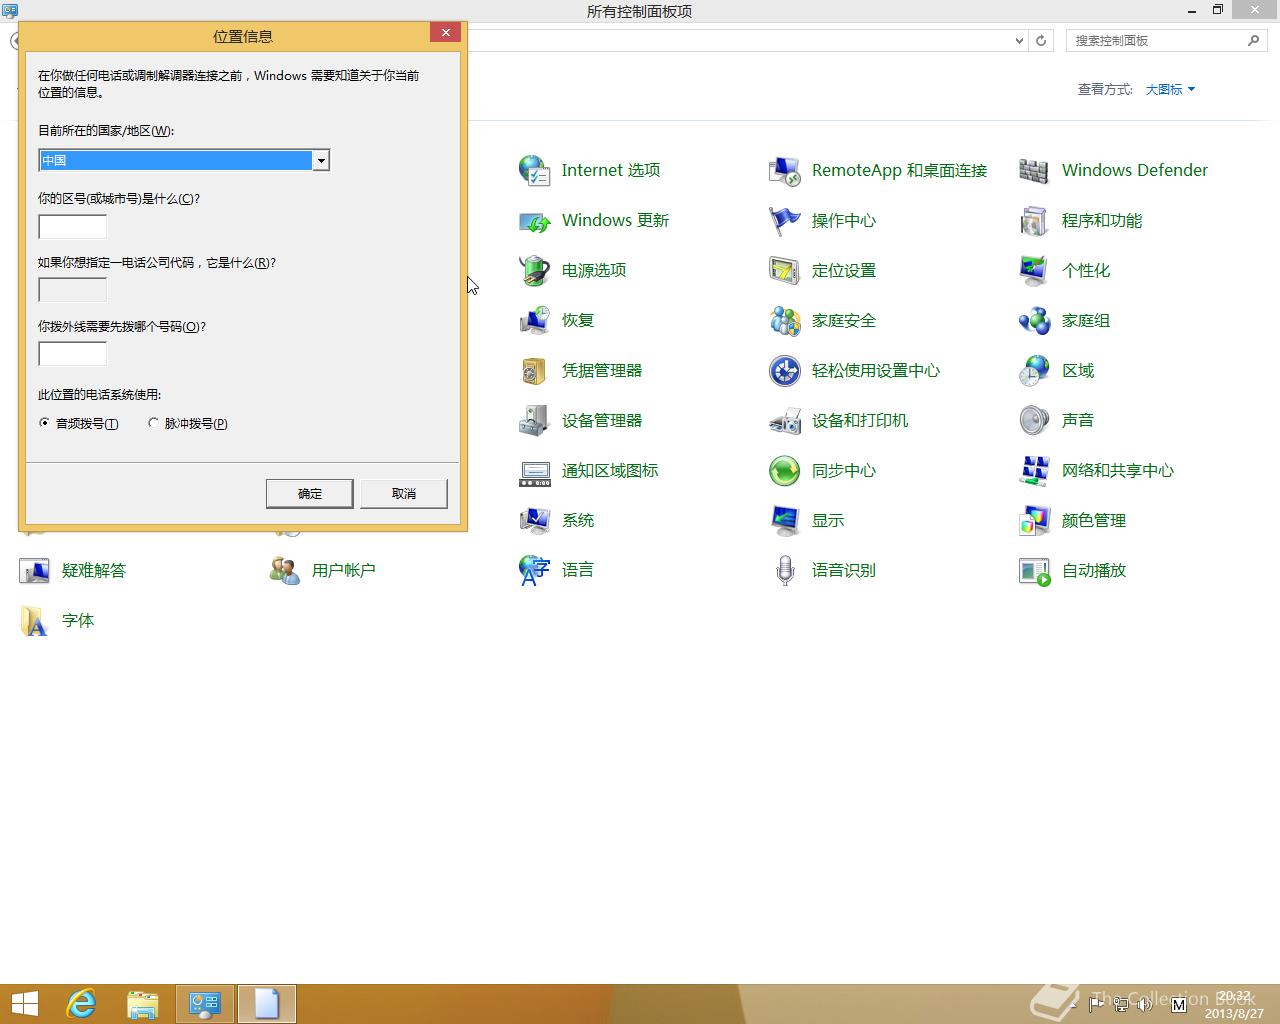Refresh the control panel address bar
1280x1024 pixels.
coord(1041,41)
